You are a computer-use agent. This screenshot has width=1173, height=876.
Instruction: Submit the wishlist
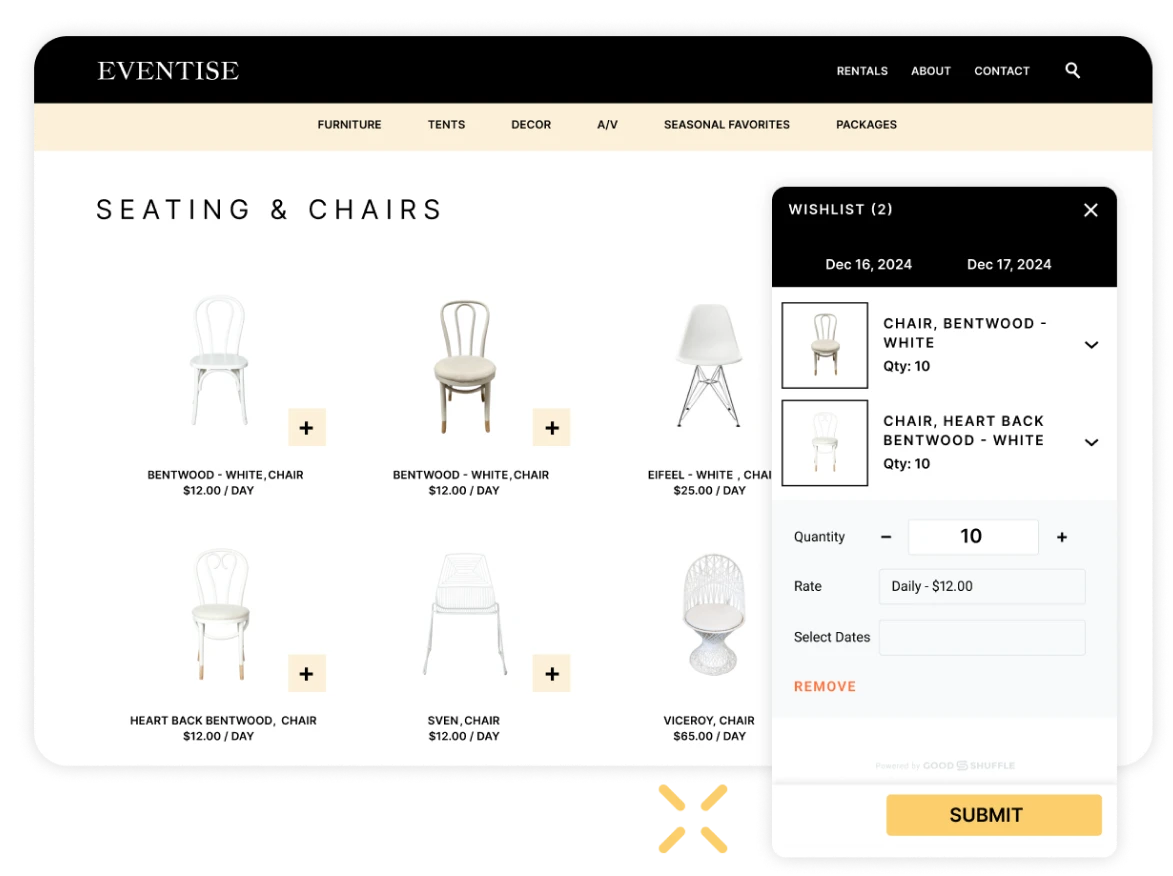993,815
